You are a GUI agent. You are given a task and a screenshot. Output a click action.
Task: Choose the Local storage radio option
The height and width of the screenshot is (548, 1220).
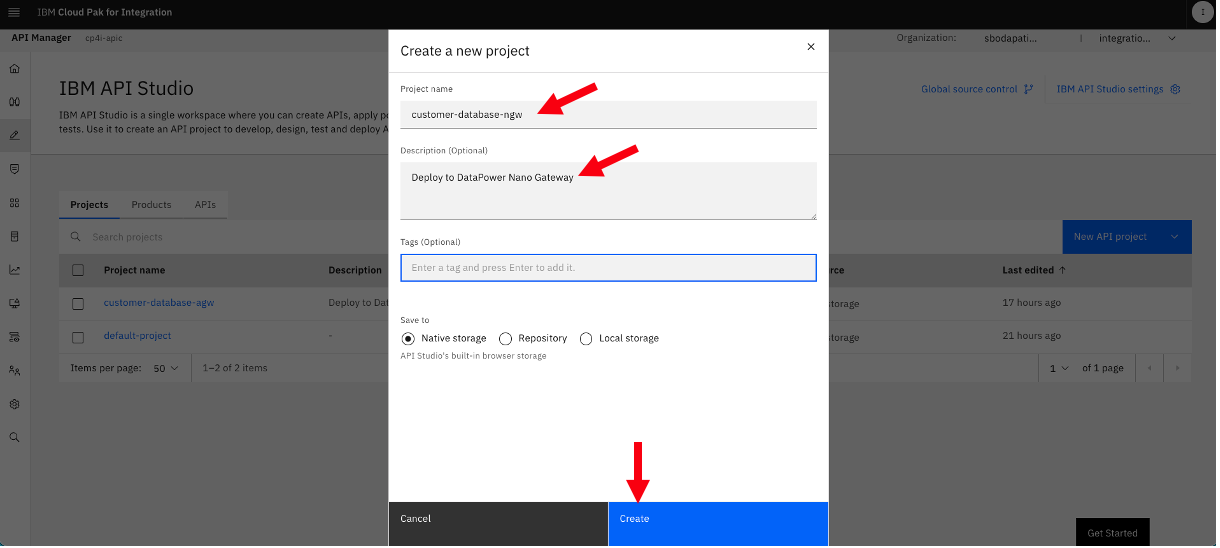(x=586, y=339)
